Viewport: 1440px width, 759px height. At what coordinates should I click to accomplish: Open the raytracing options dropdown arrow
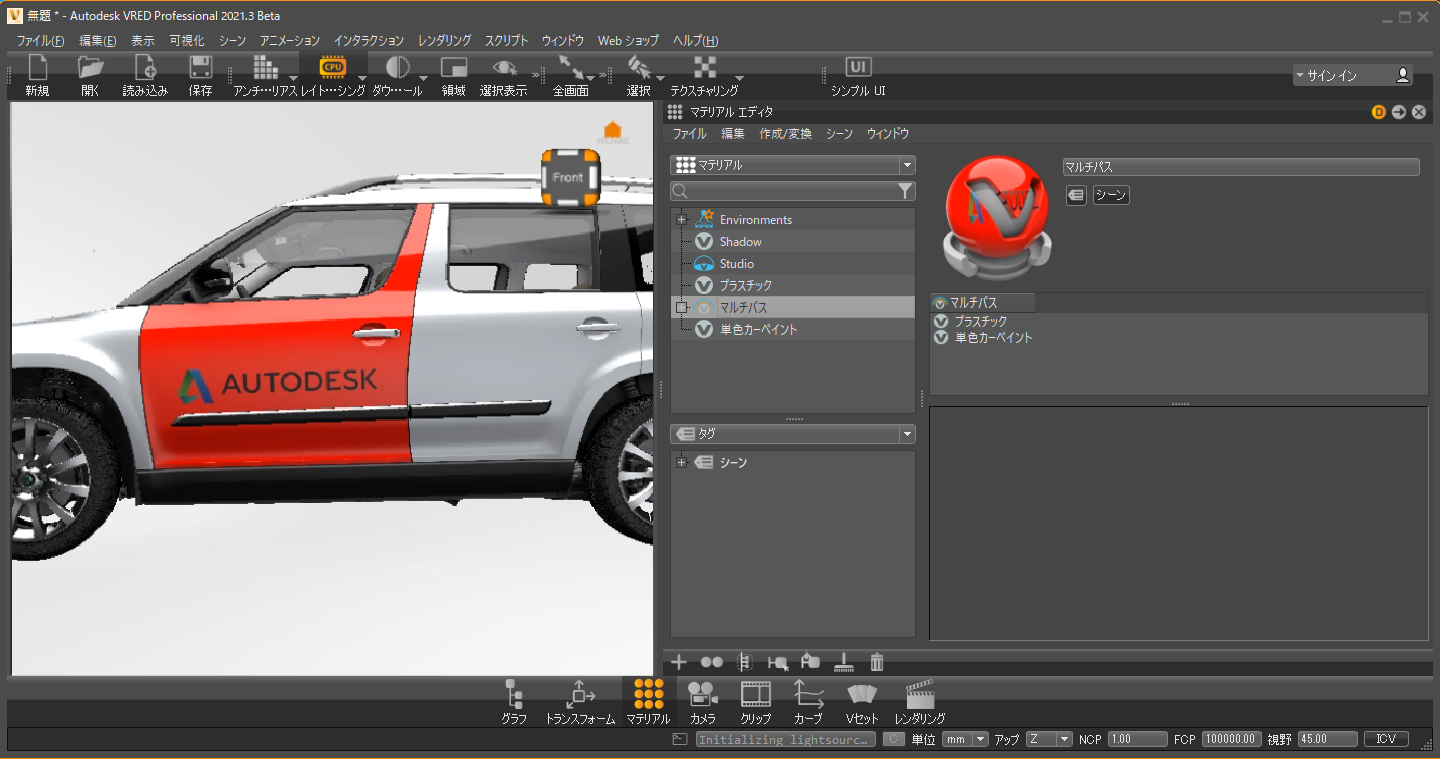pyautogui.click(x=362, y=78)
